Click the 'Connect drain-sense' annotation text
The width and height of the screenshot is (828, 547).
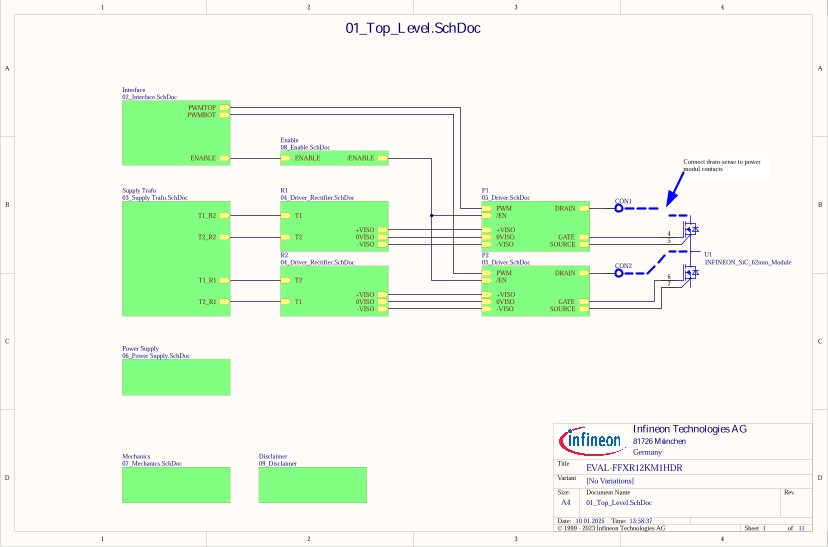pyautogui.click(x=721, y=165)
